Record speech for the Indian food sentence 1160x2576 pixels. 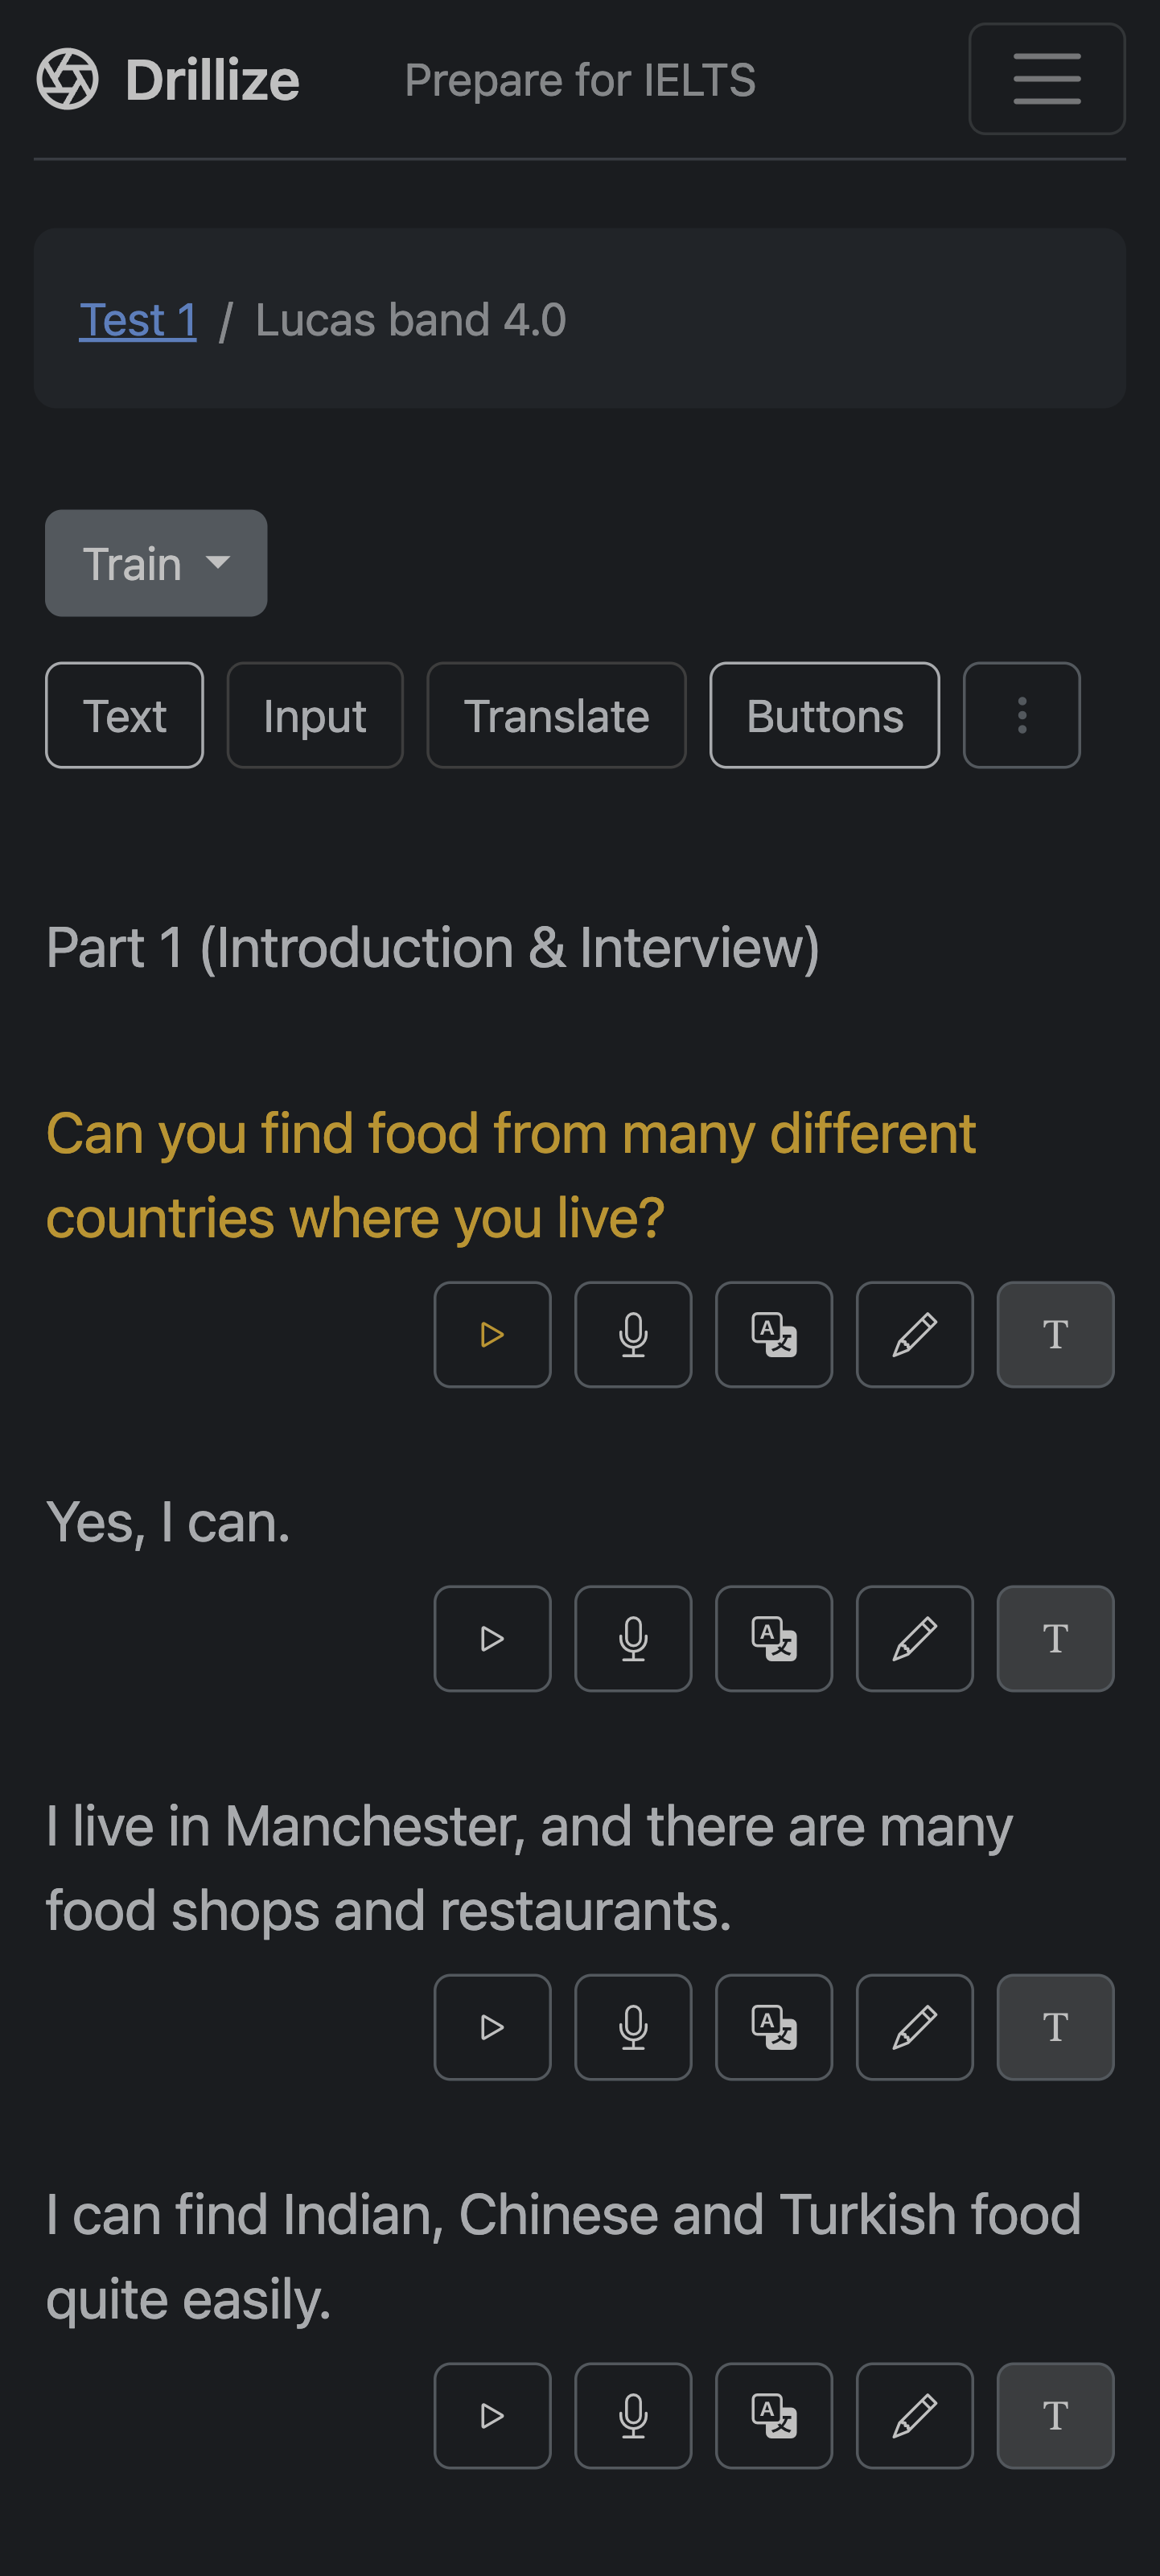pos(633,2414)
